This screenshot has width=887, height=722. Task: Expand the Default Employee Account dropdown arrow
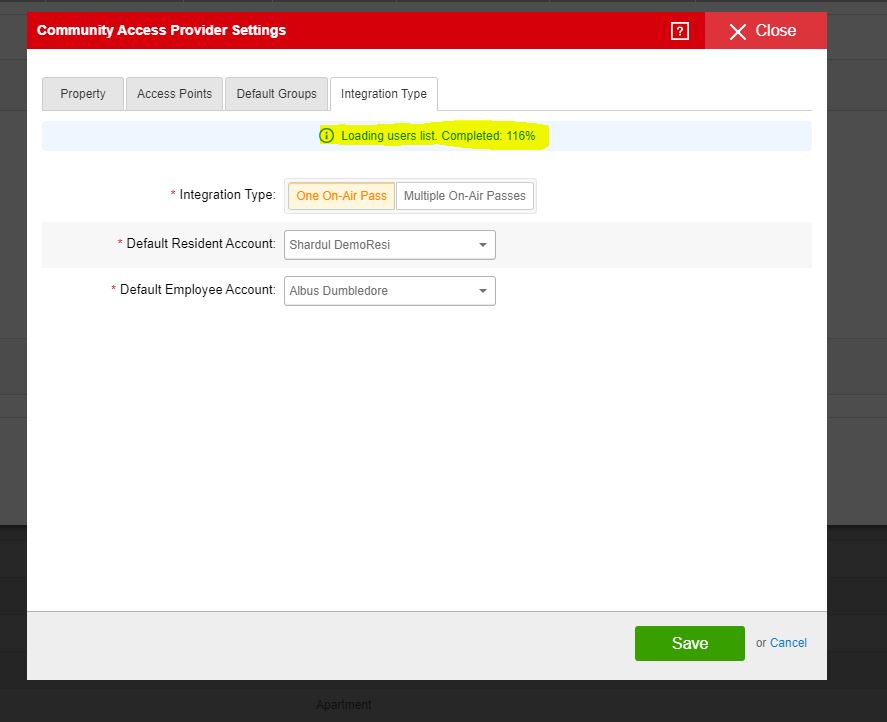(483, 291)
